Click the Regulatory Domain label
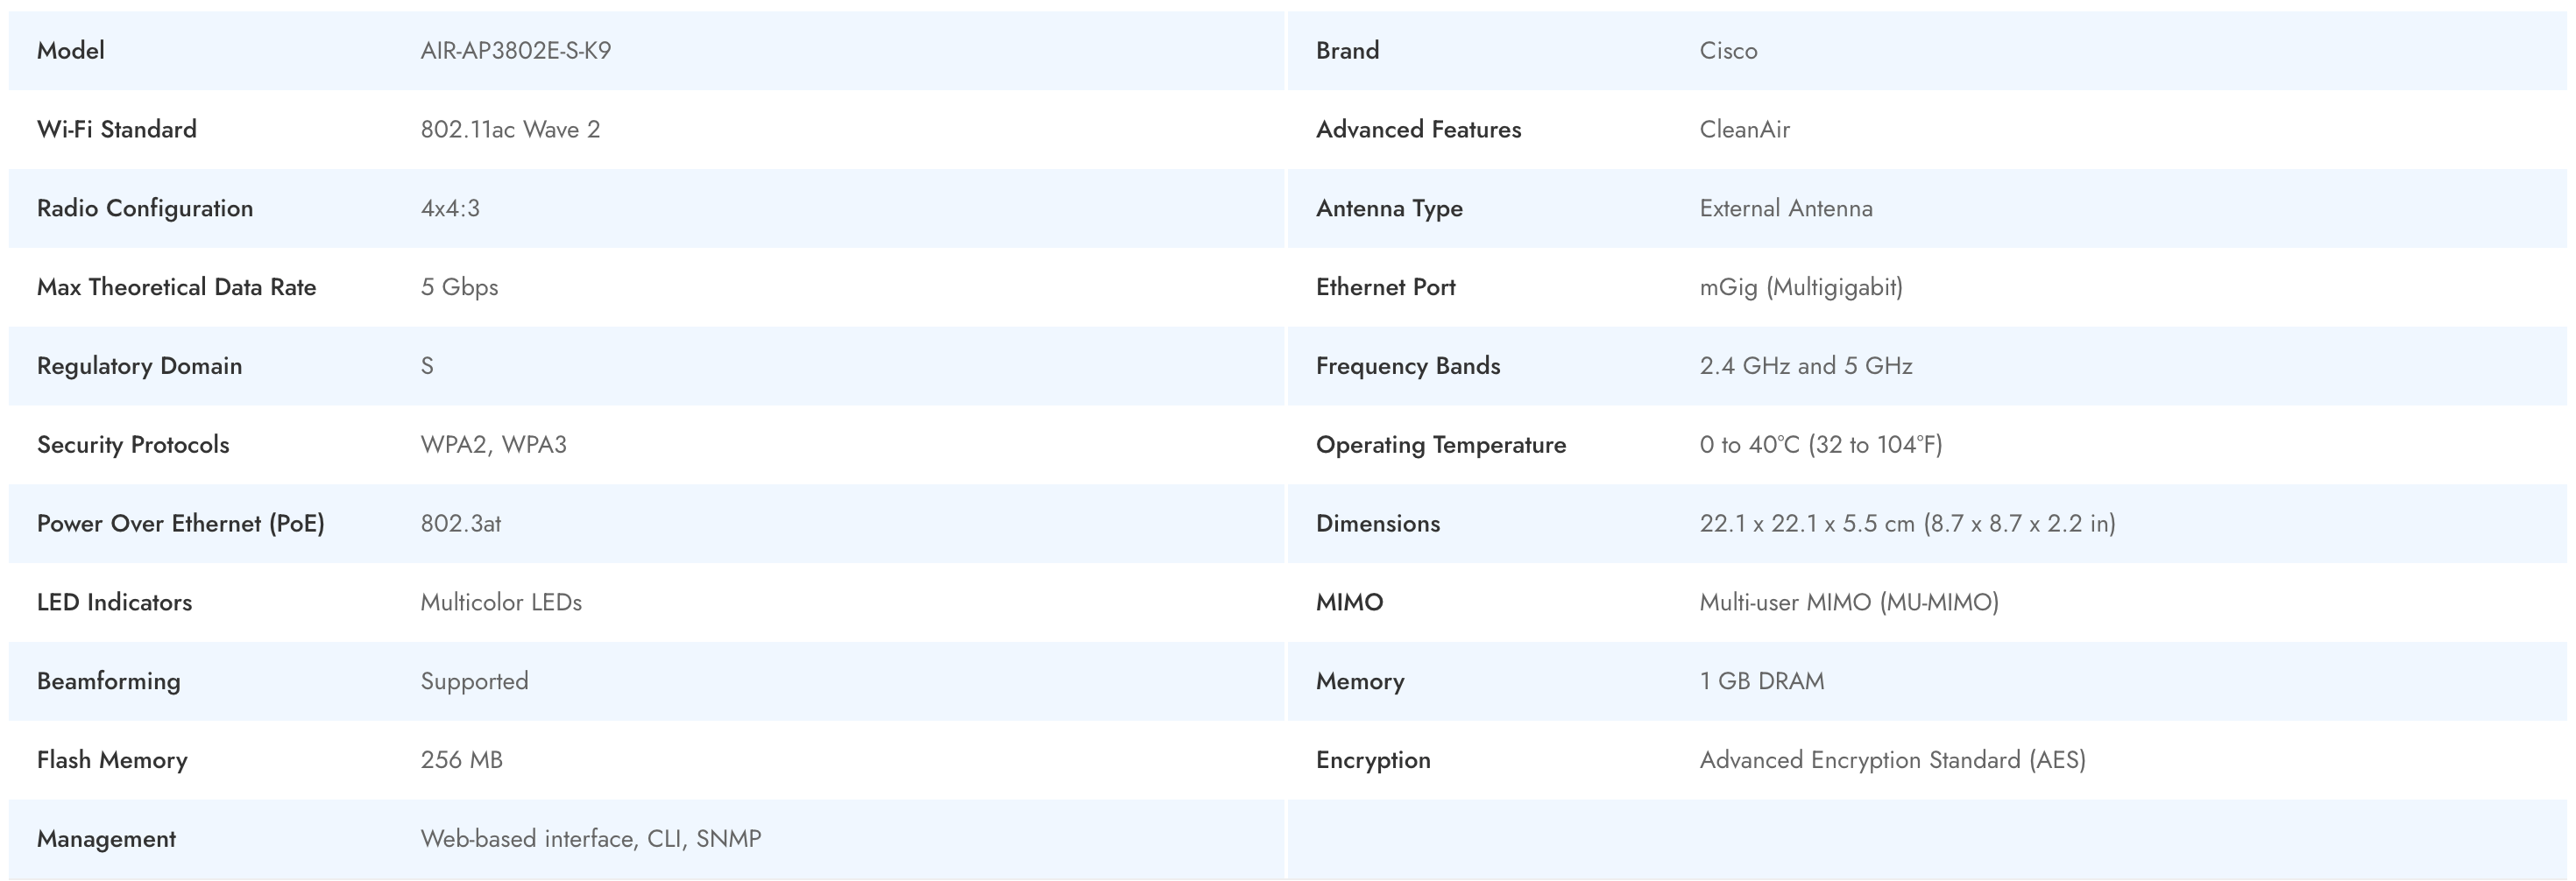Image resolution: width=2576 pixels, height=881 pixels. coord(139,366)
